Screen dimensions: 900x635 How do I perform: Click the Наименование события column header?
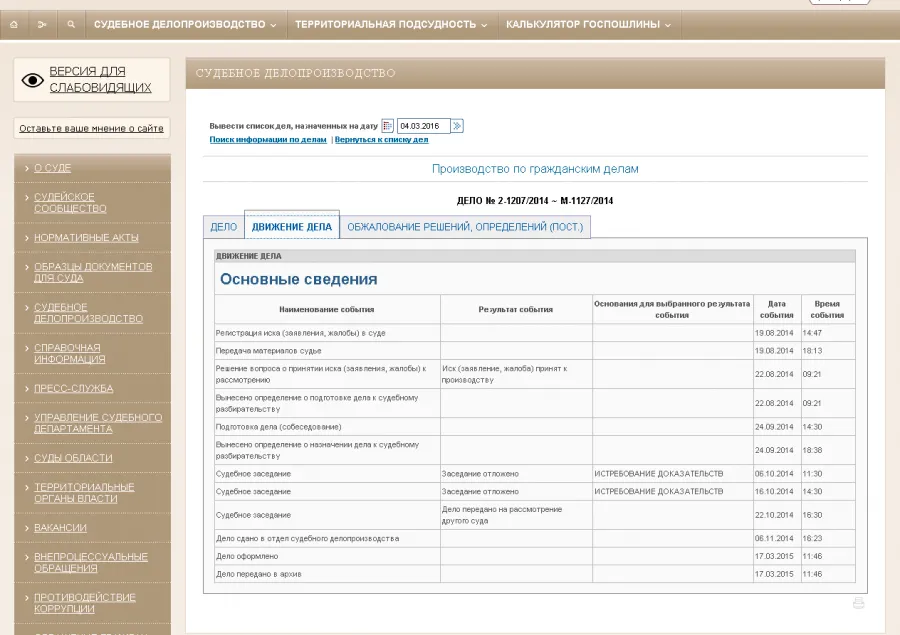(x=327, y=309)
